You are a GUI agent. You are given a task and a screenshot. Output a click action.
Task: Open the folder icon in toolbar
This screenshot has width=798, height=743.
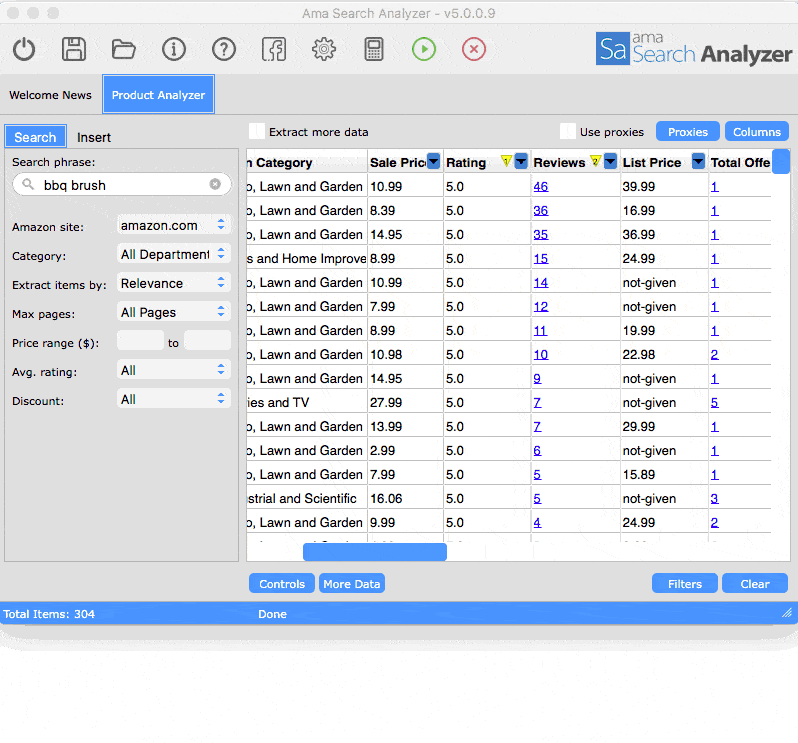click(124, 49)
